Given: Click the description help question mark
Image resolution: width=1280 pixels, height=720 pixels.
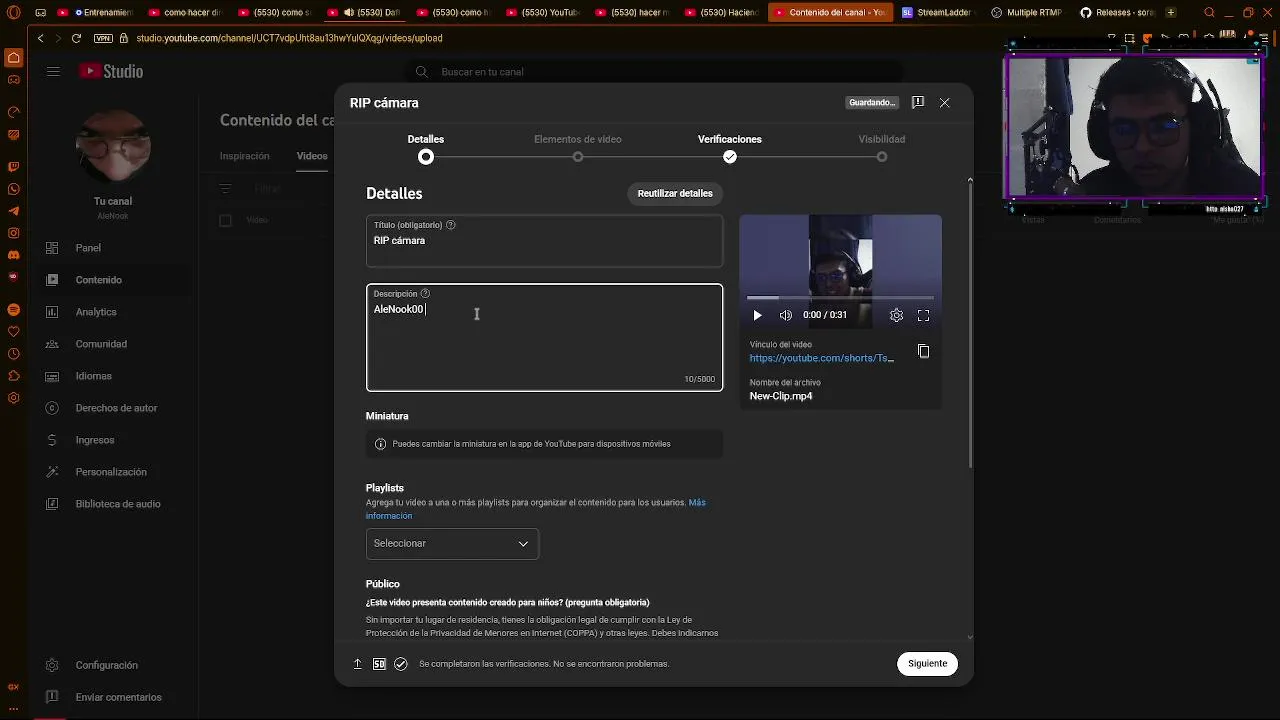Looking at the screenshot, I should pos(425,294).
